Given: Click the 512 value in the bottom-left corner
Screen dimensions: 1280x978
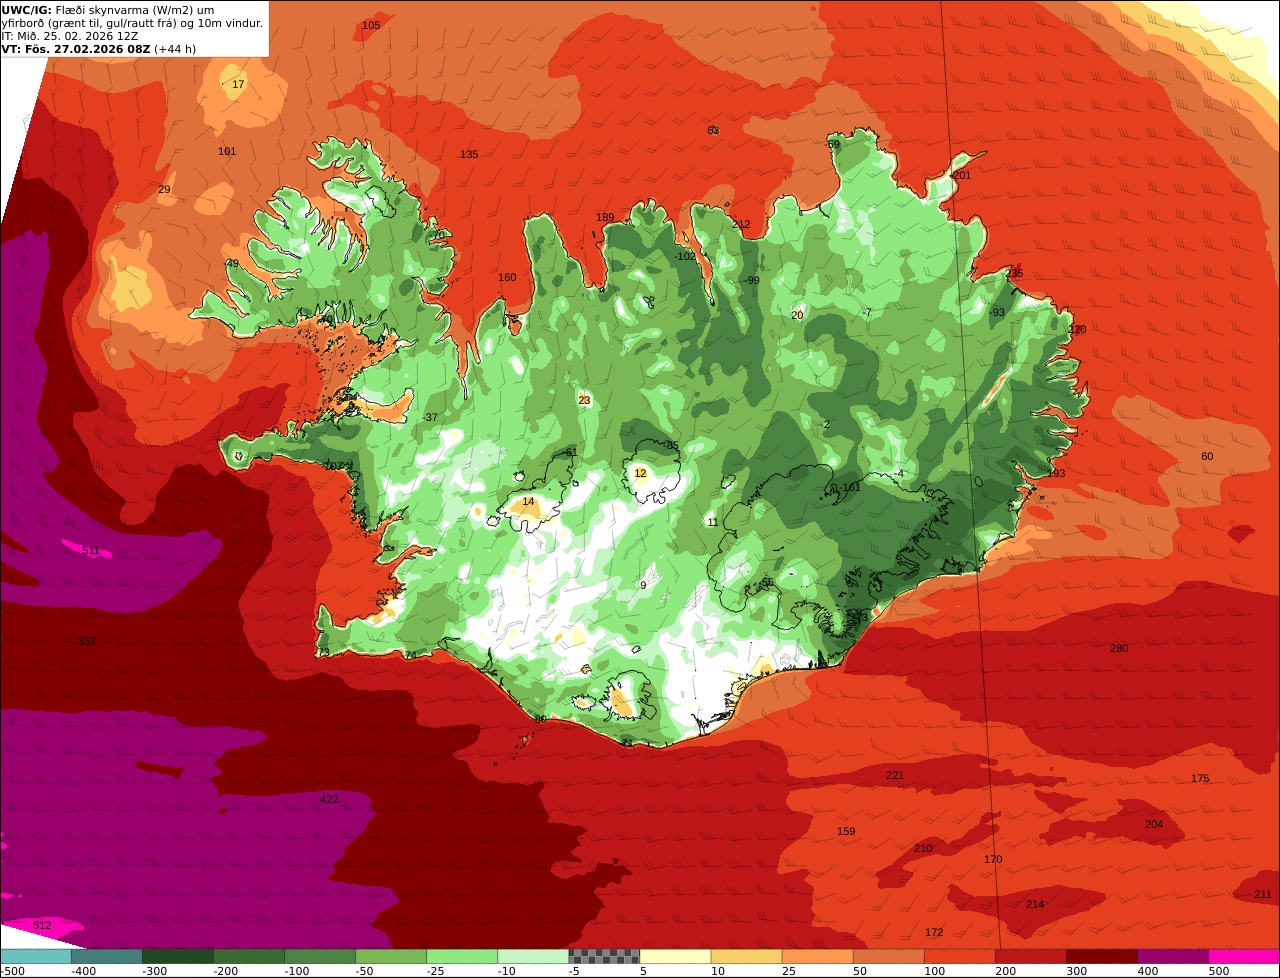Looking at the screenshot, I should [x=42, y=926].
